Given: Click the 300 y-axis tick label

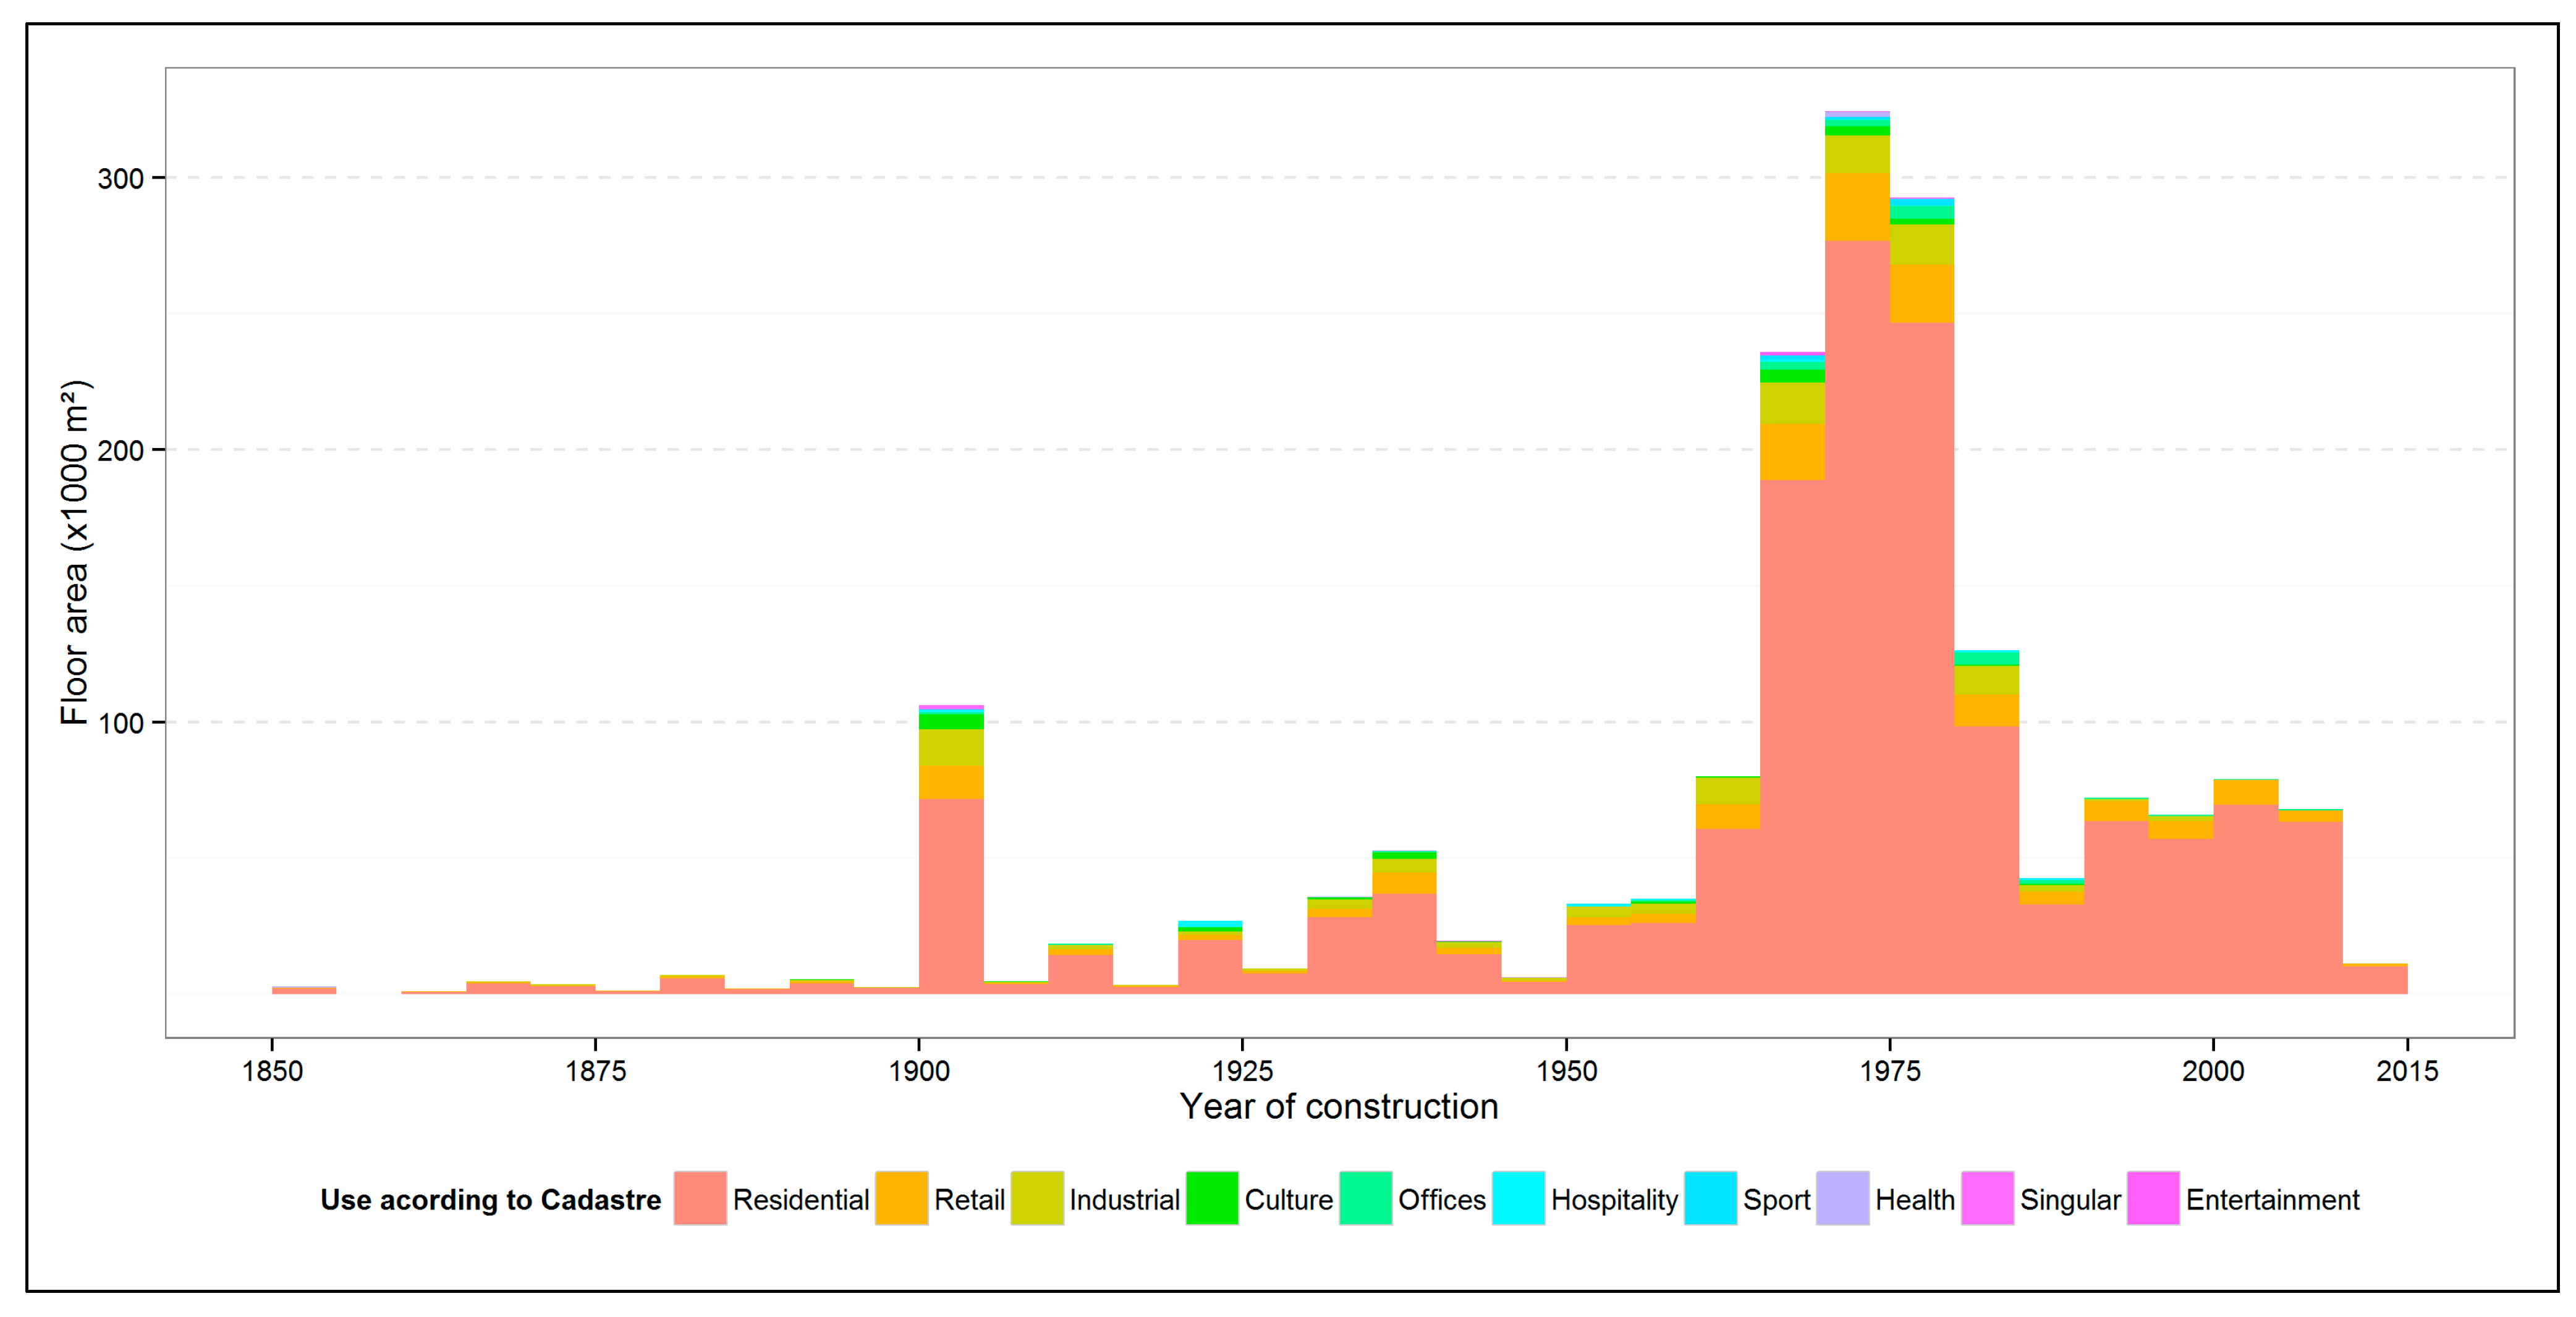Looking at the screenshot, I should coord(120,179).
